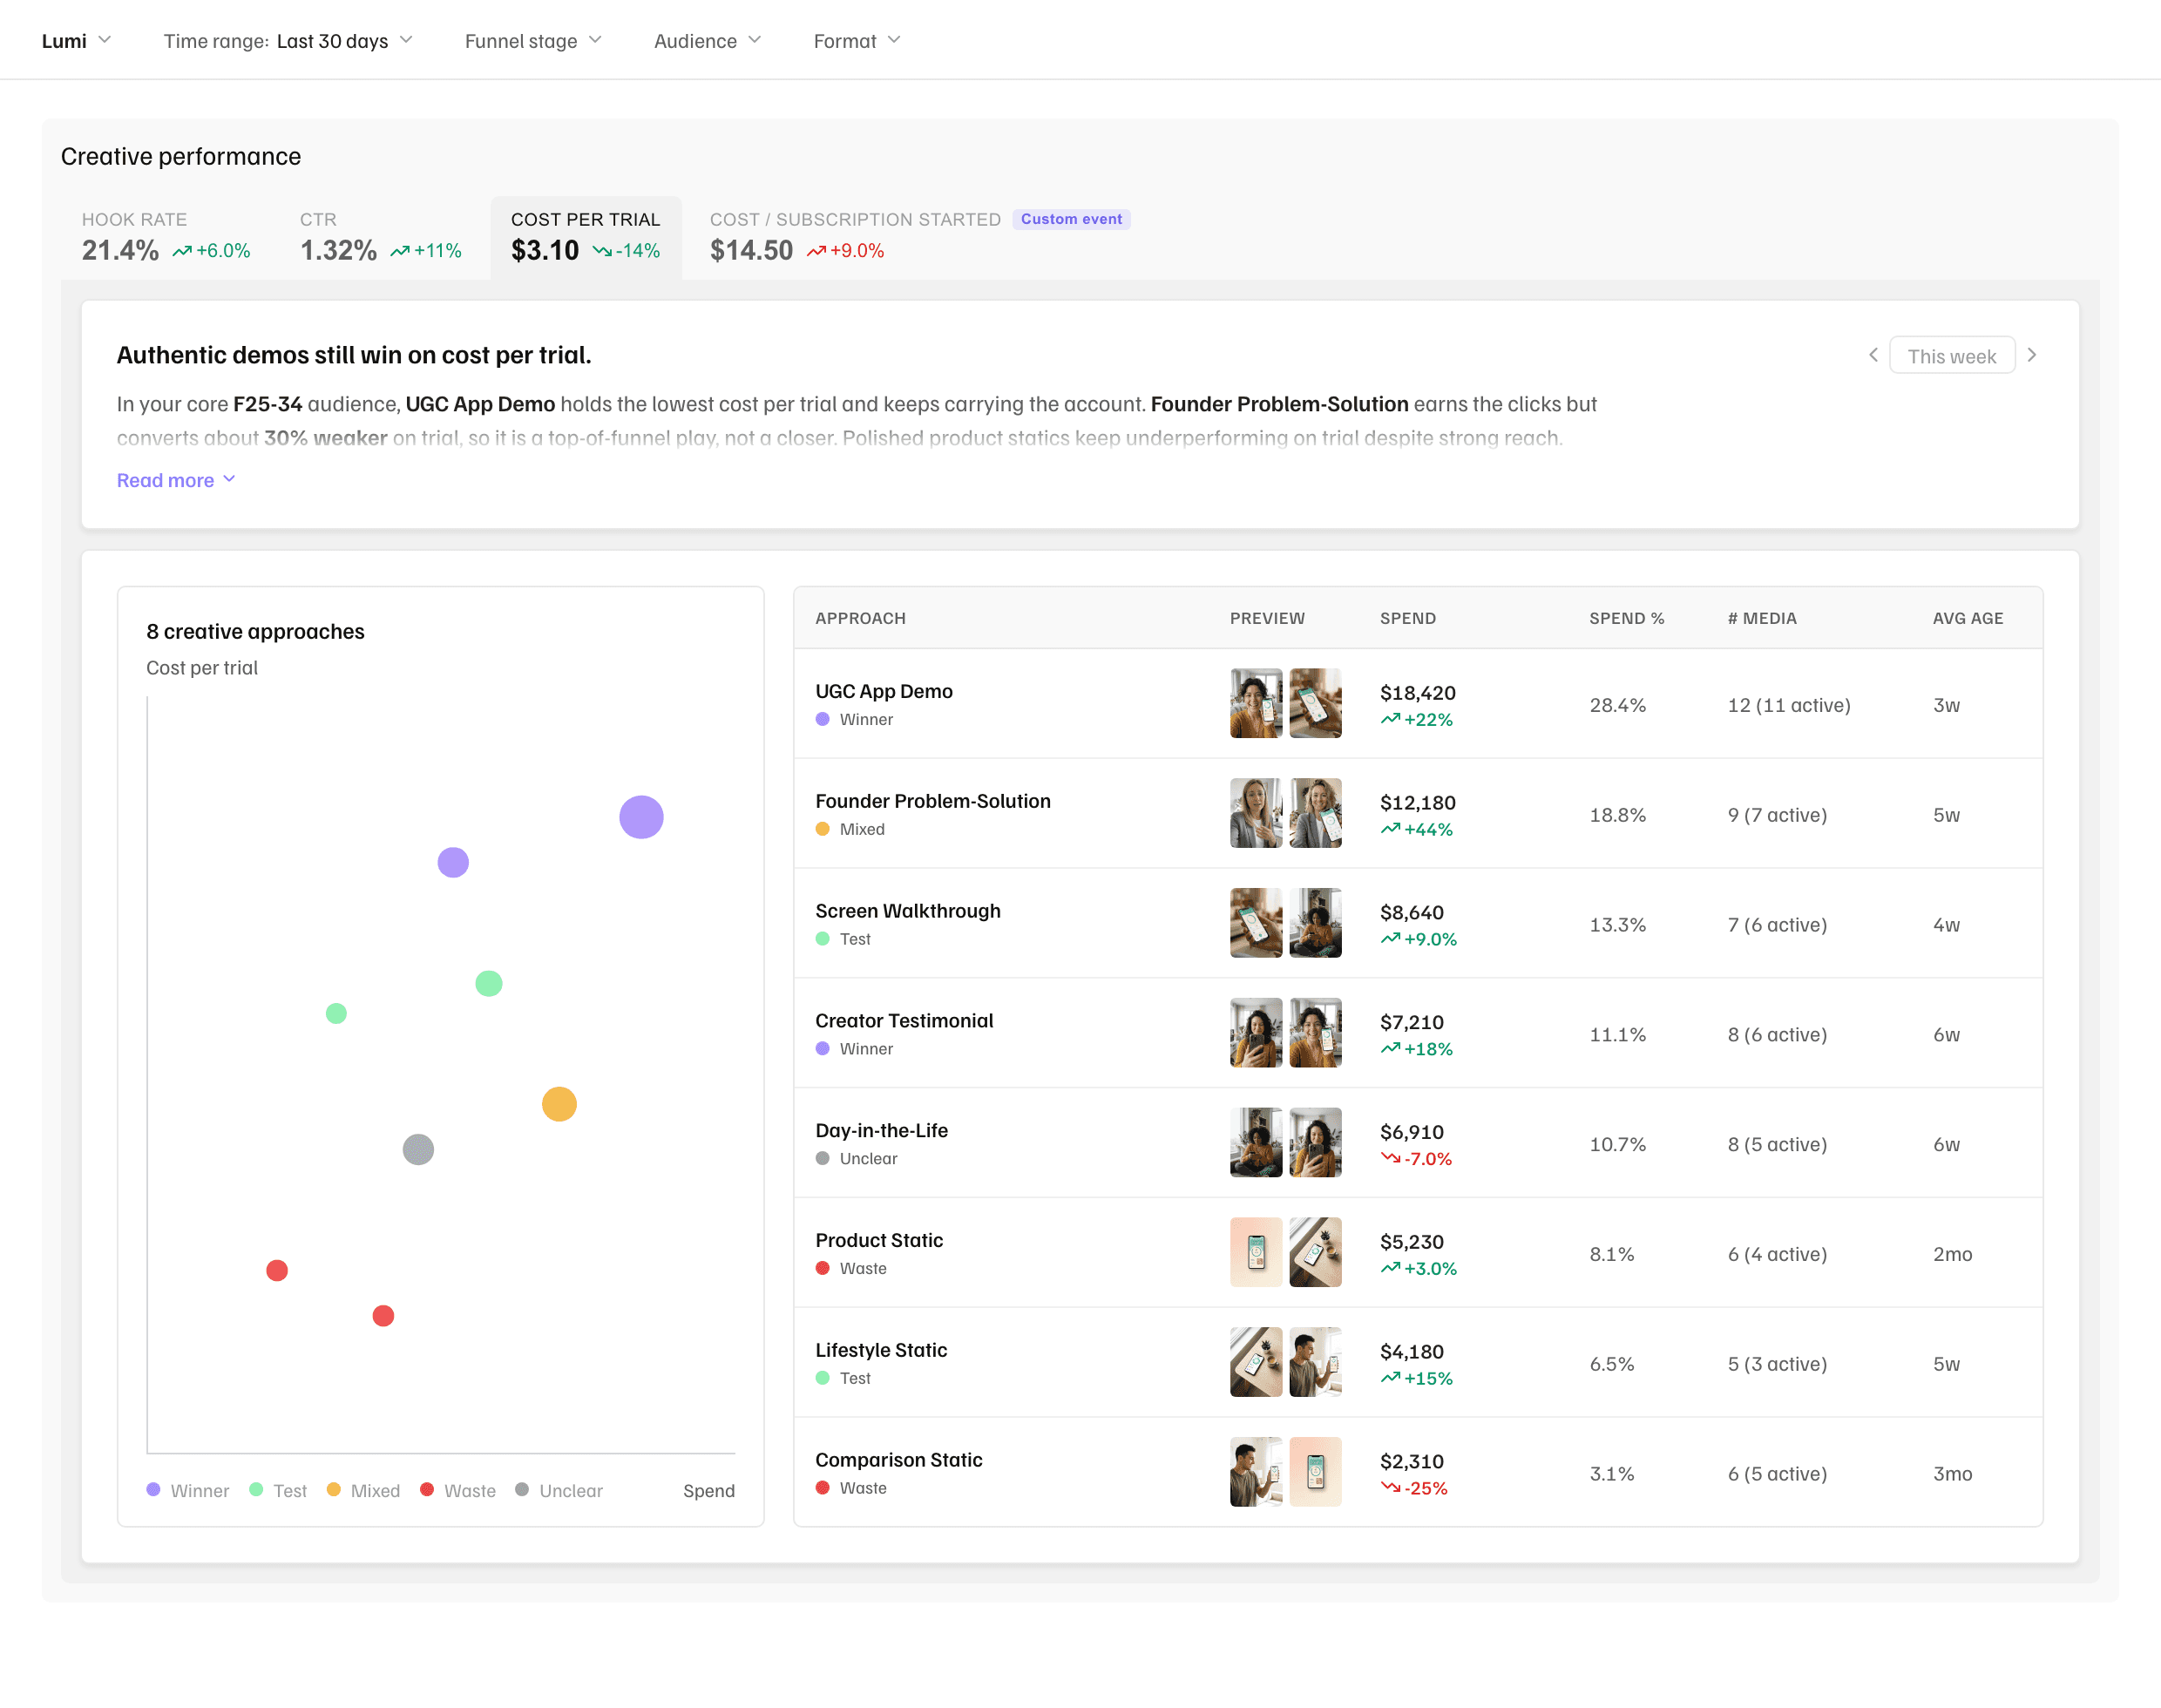The width and height of the screenshot is (2161, 1708).
Task: Go to previous week insight arrow
Action: [1873, 355]
